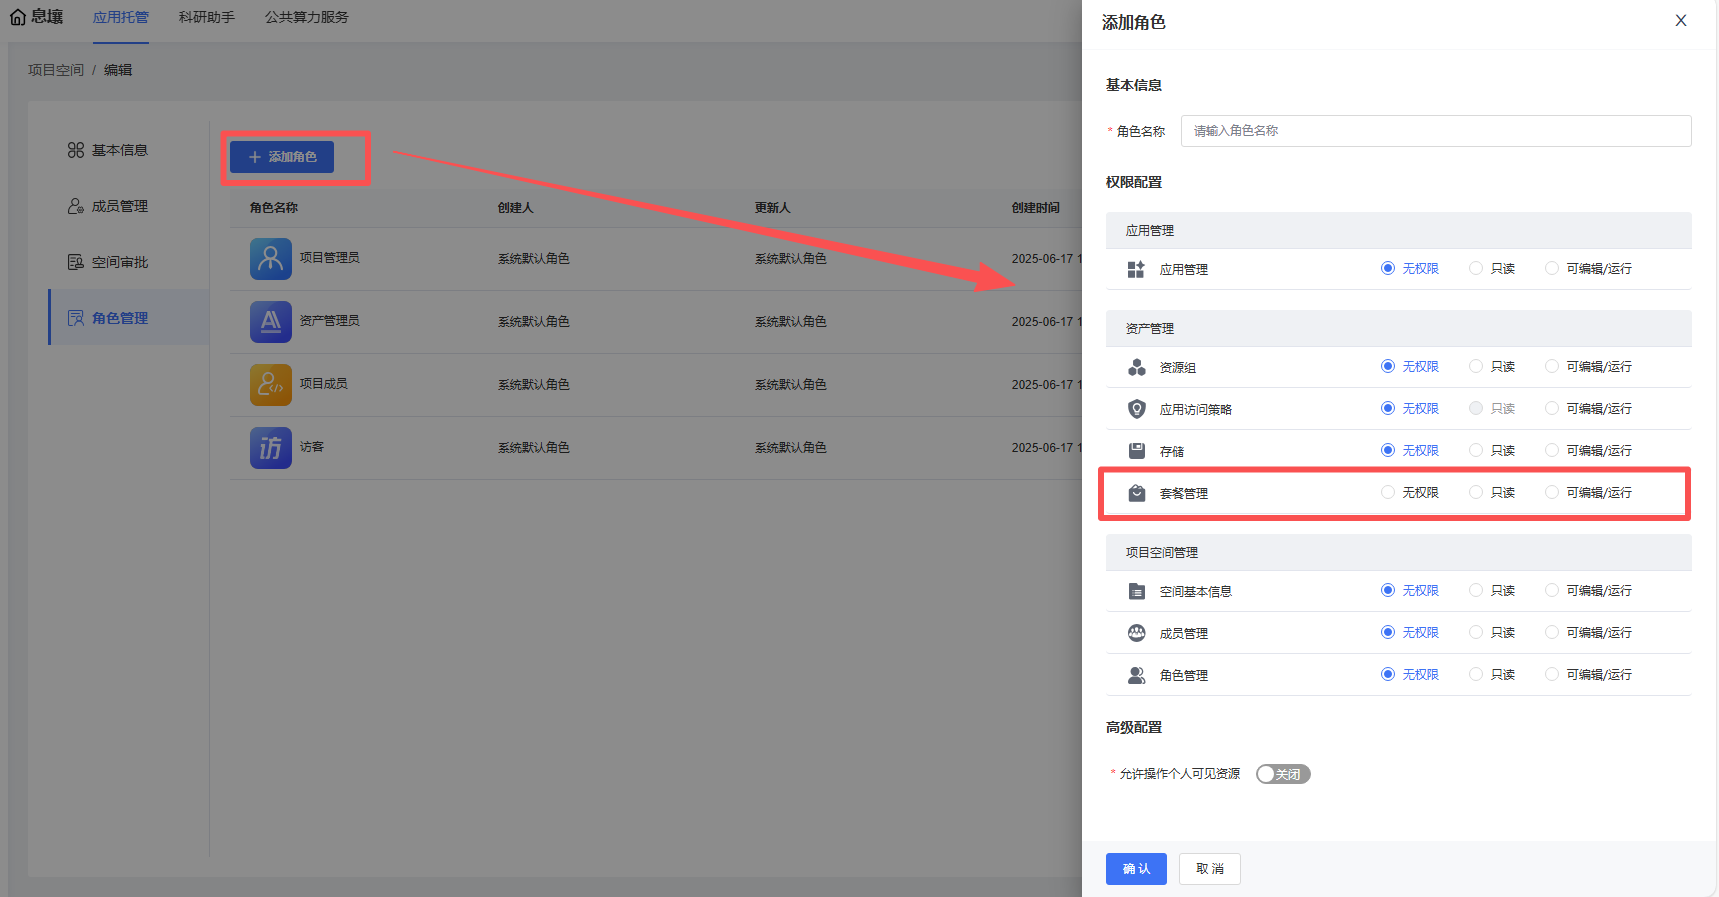Click the 访客 role name

[x=312, y=447]
